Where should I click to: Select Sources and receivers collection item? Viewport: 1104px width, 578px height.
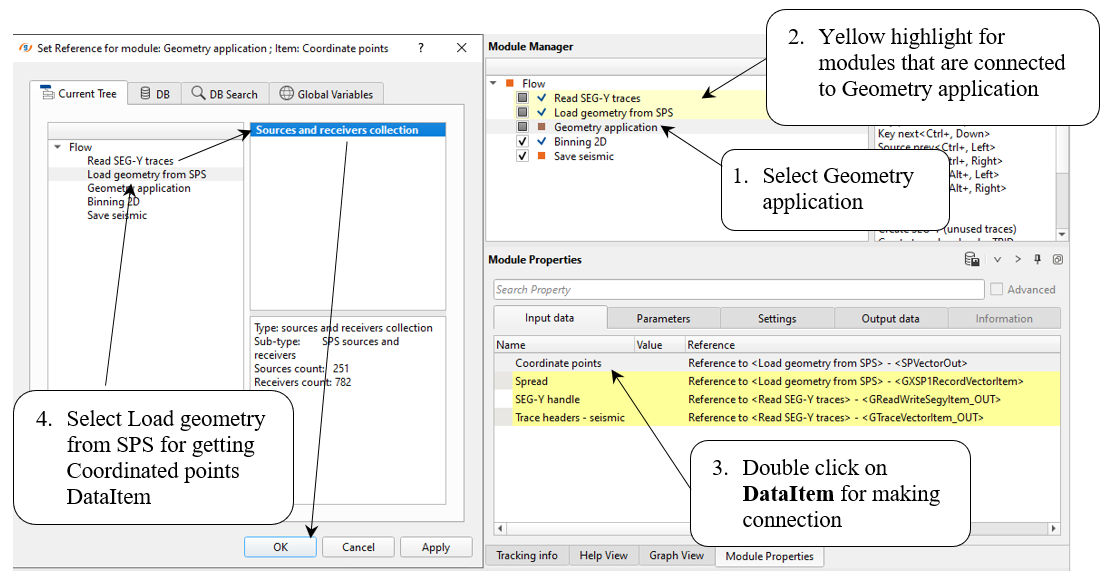[337, 130]
